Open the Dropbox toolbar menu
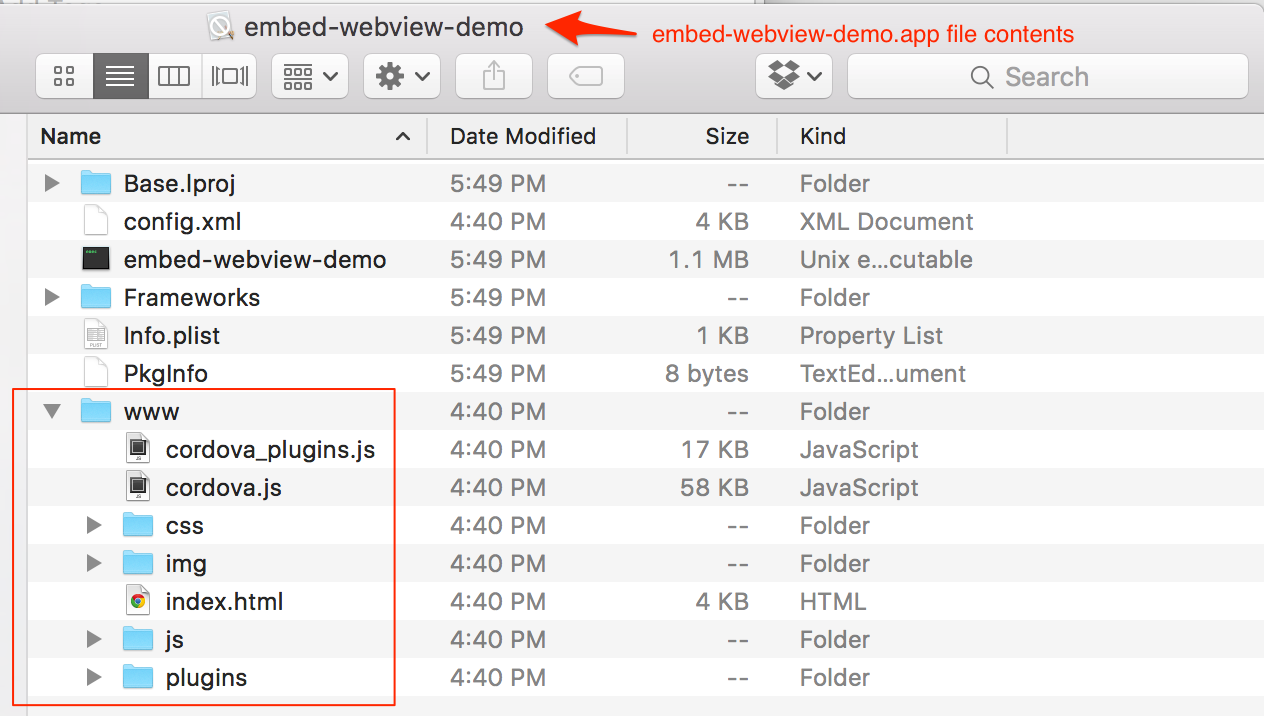Viewport: 1264px width, 716px height. 794,76
